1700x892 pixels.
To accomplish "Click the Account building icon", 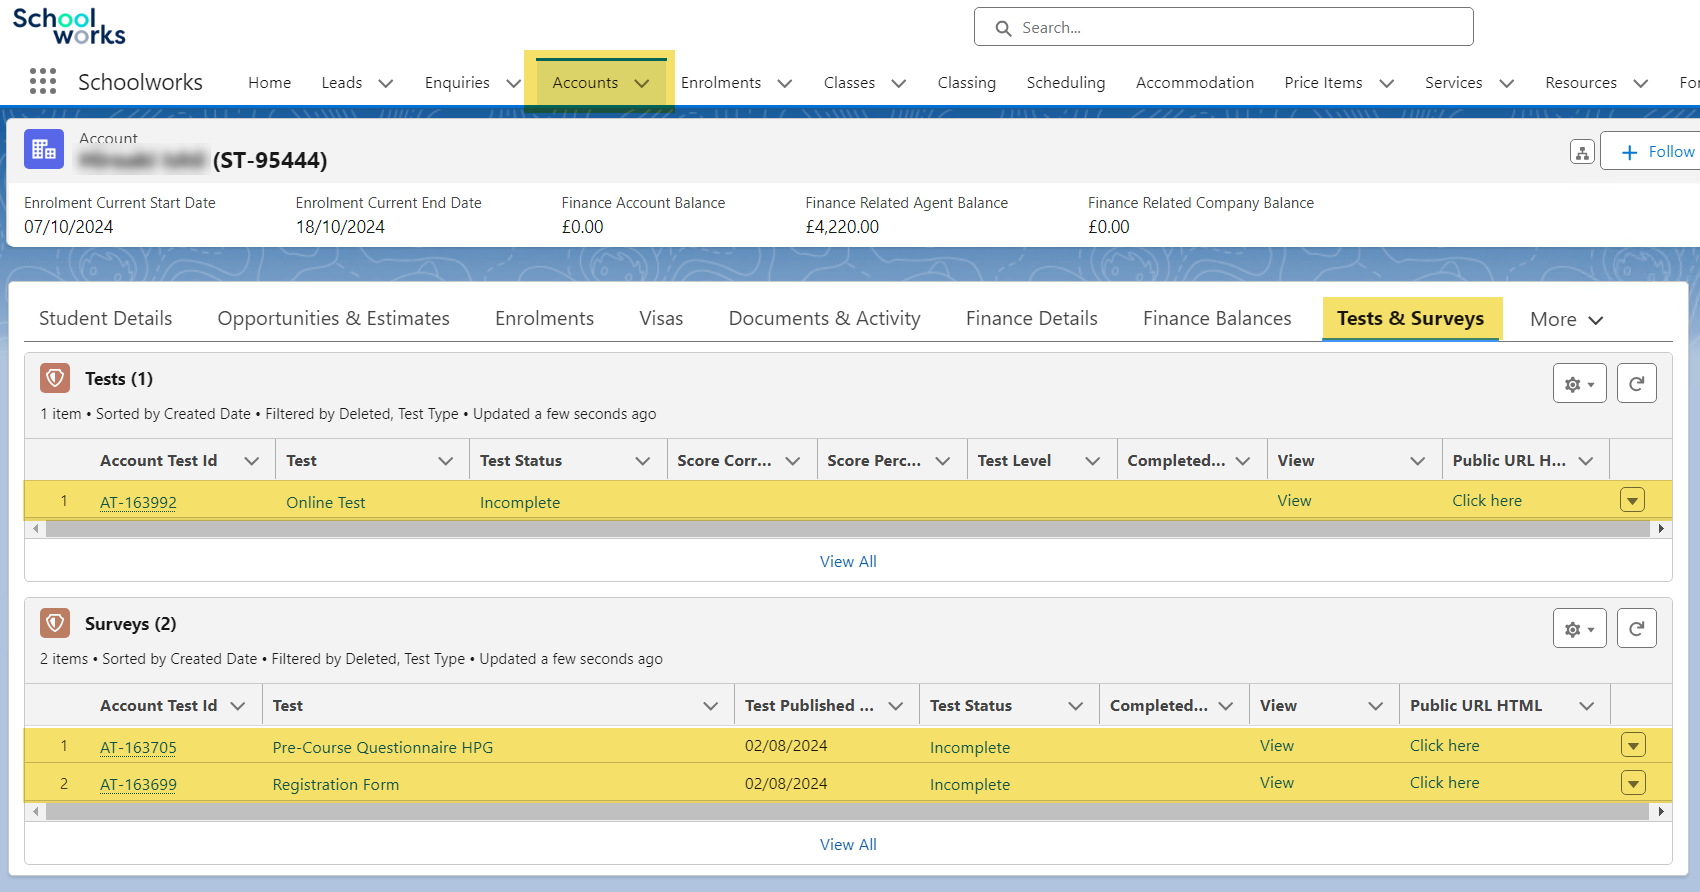I will pyautogui.click(x=44, y=149).
